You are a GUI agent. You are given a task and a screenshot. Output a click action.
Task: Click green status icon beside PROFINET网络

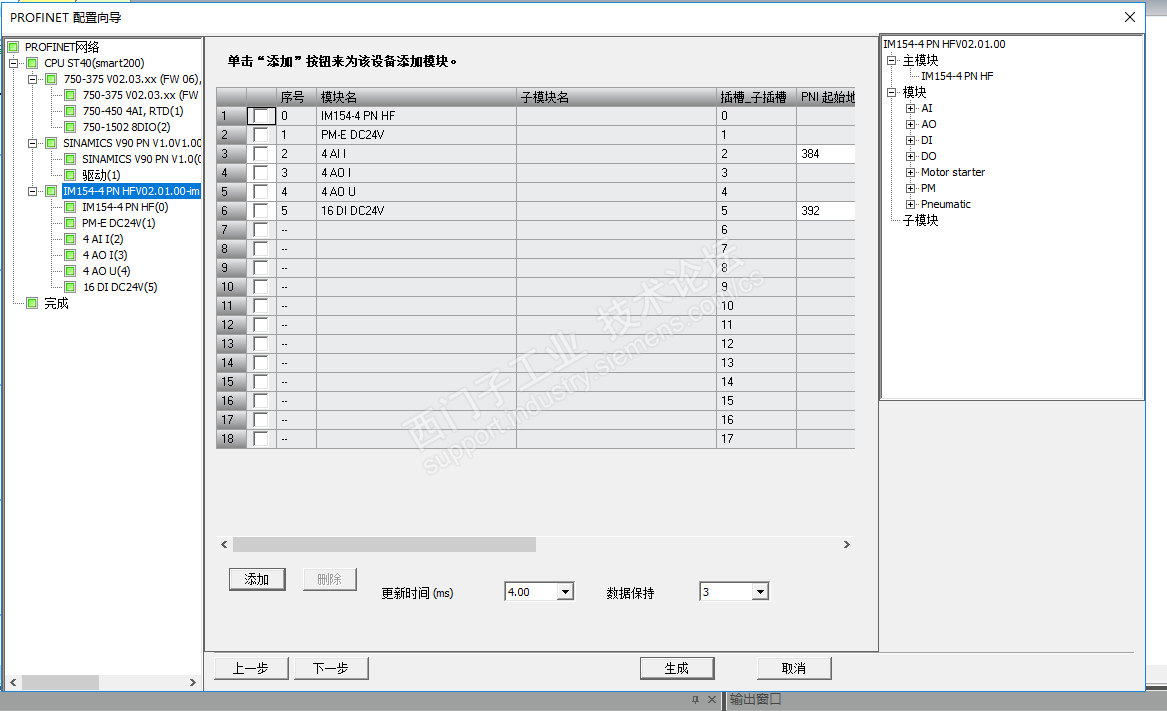click(13, 47)
